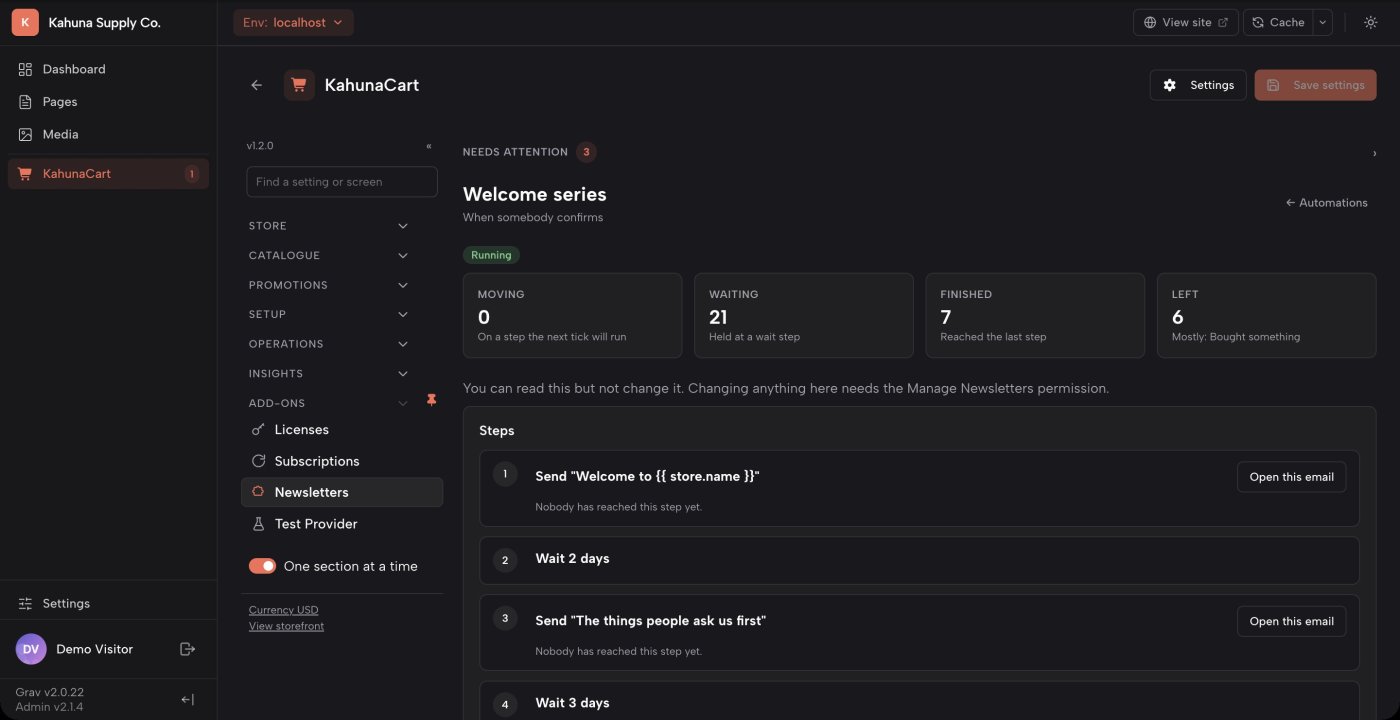Screen dimensions: 1400x720
Task: Open the Test Provider page
Action: click(x=342, y=524)
